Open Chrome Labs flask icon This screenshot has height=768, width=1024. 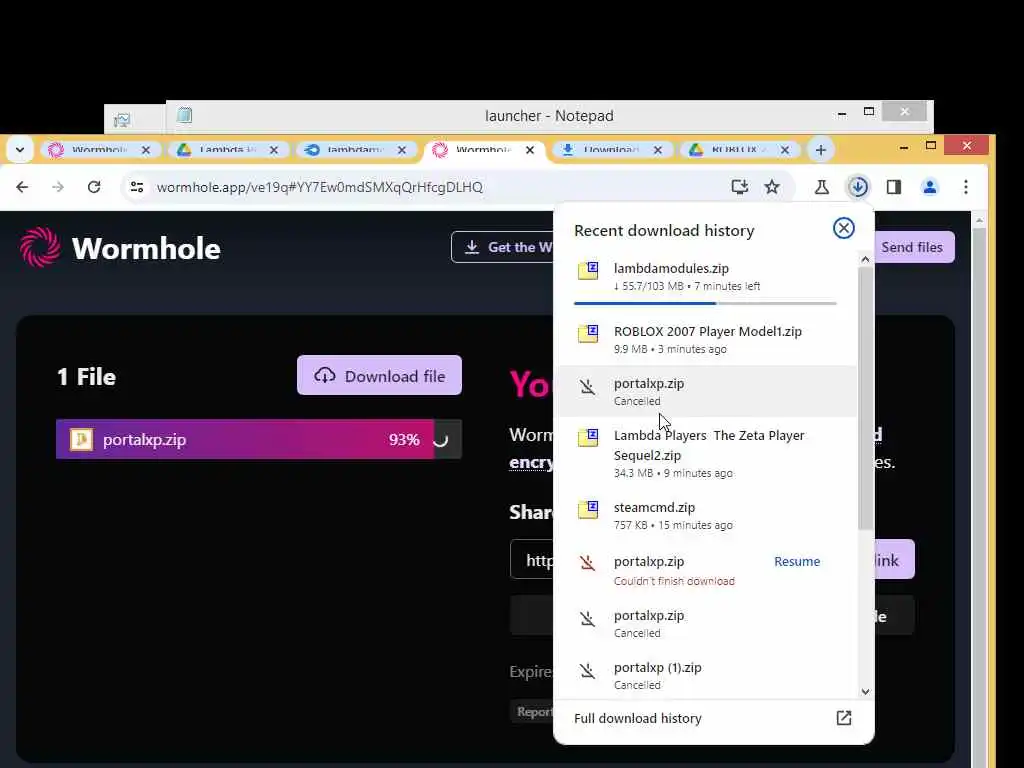822,187
